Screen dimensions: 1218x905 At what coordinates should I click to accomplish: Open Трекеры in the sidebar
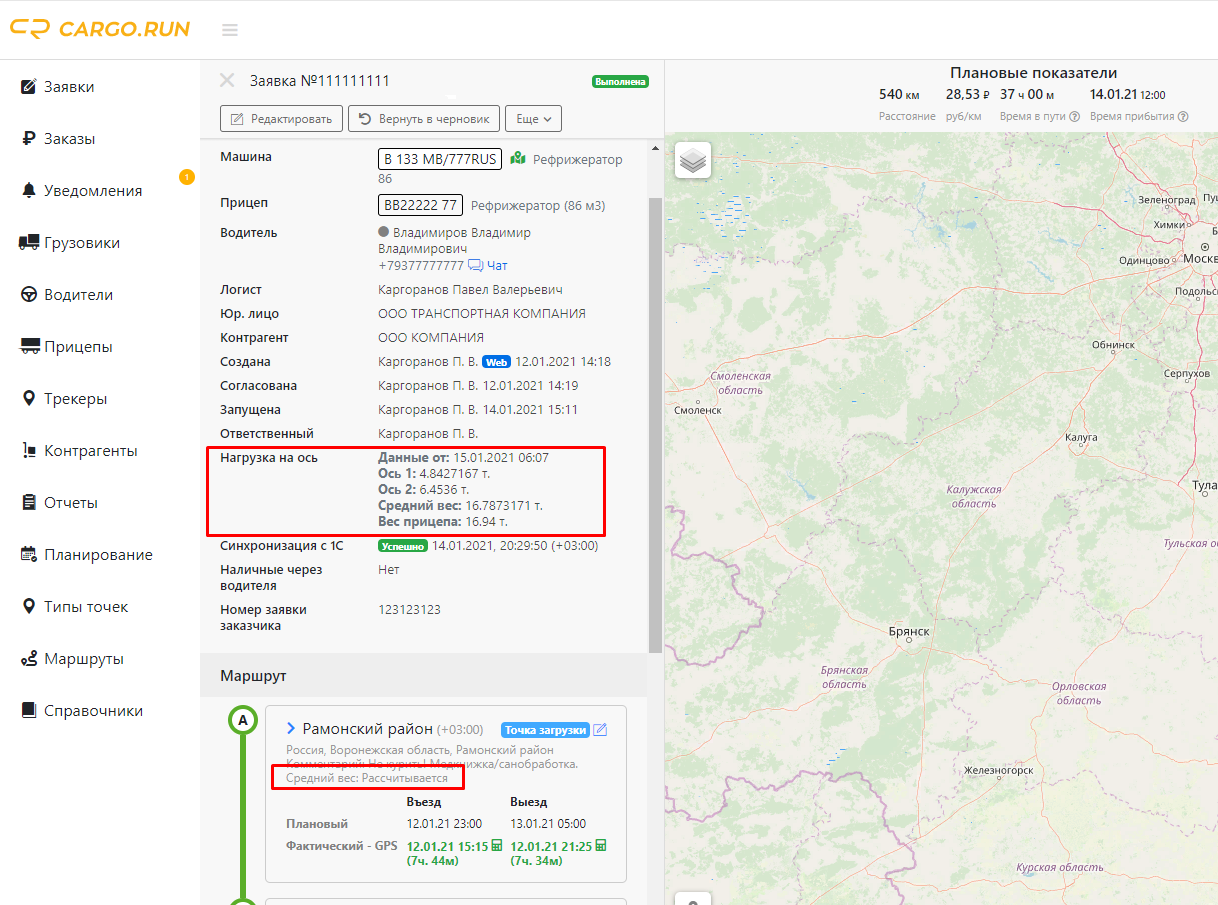point(75,399)
